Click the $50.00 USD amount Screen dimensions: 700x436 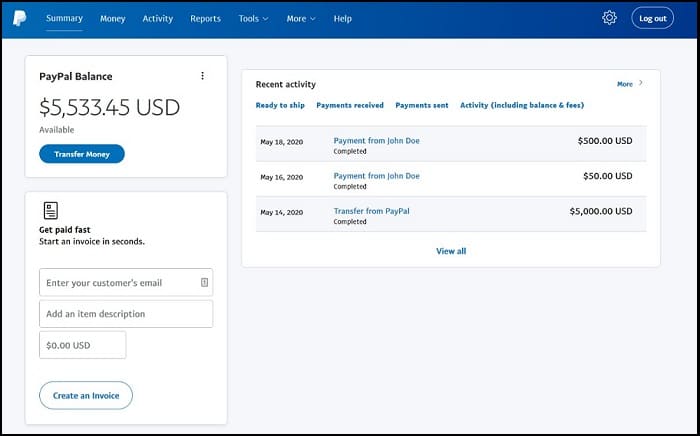pyautogui.click(x=608, y=176)
